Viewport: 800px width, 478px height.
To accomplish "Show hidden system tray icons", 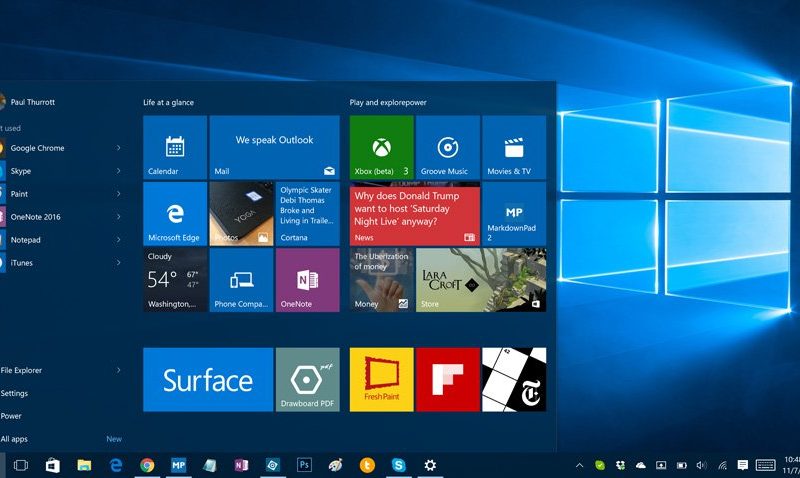I will pyautogui.click(x=579, y=465).
